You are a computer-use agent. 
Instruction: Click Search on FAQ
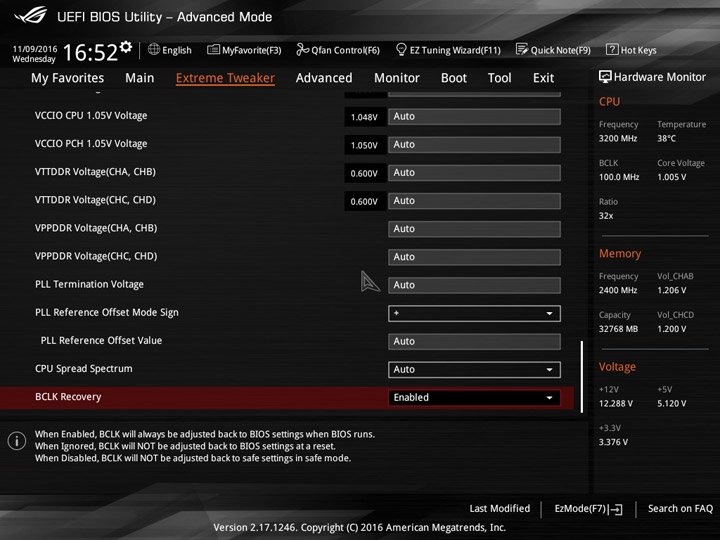680,508
